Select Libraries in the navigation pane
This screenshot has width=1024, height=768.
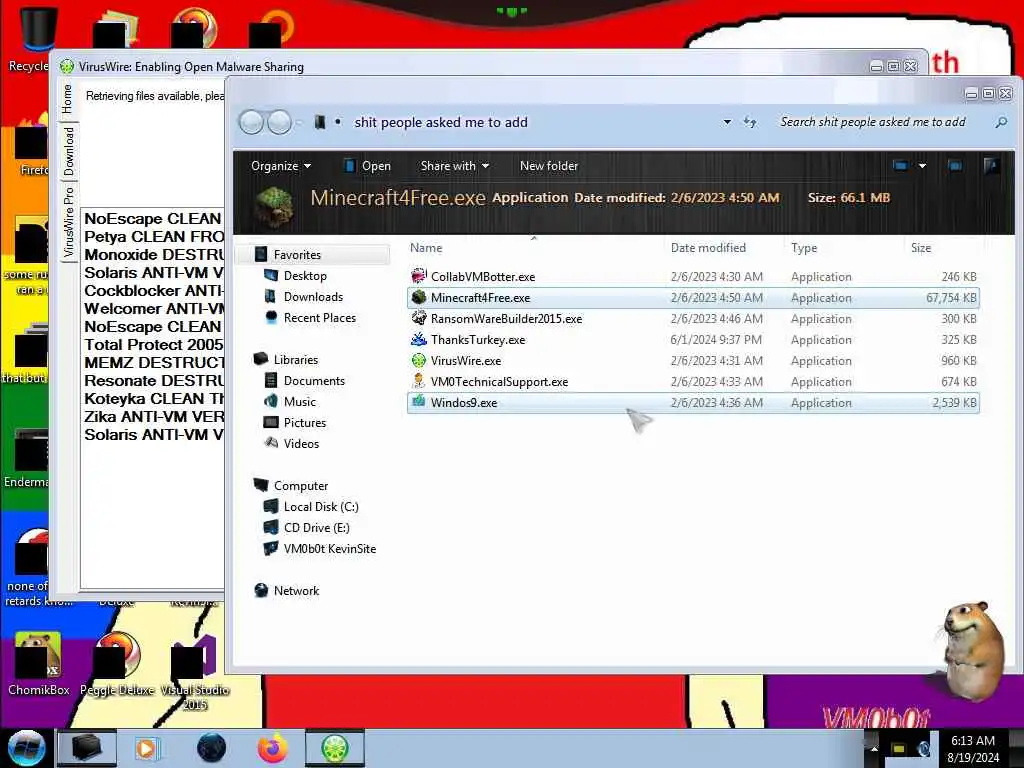295,359
